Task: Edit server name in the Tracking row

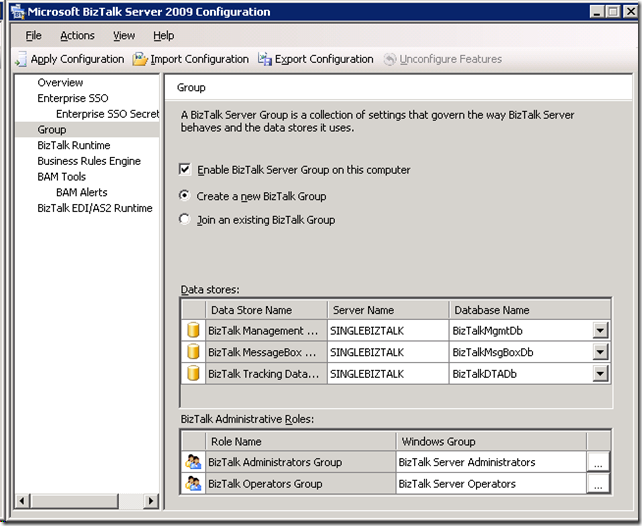Action: (388, 374)
